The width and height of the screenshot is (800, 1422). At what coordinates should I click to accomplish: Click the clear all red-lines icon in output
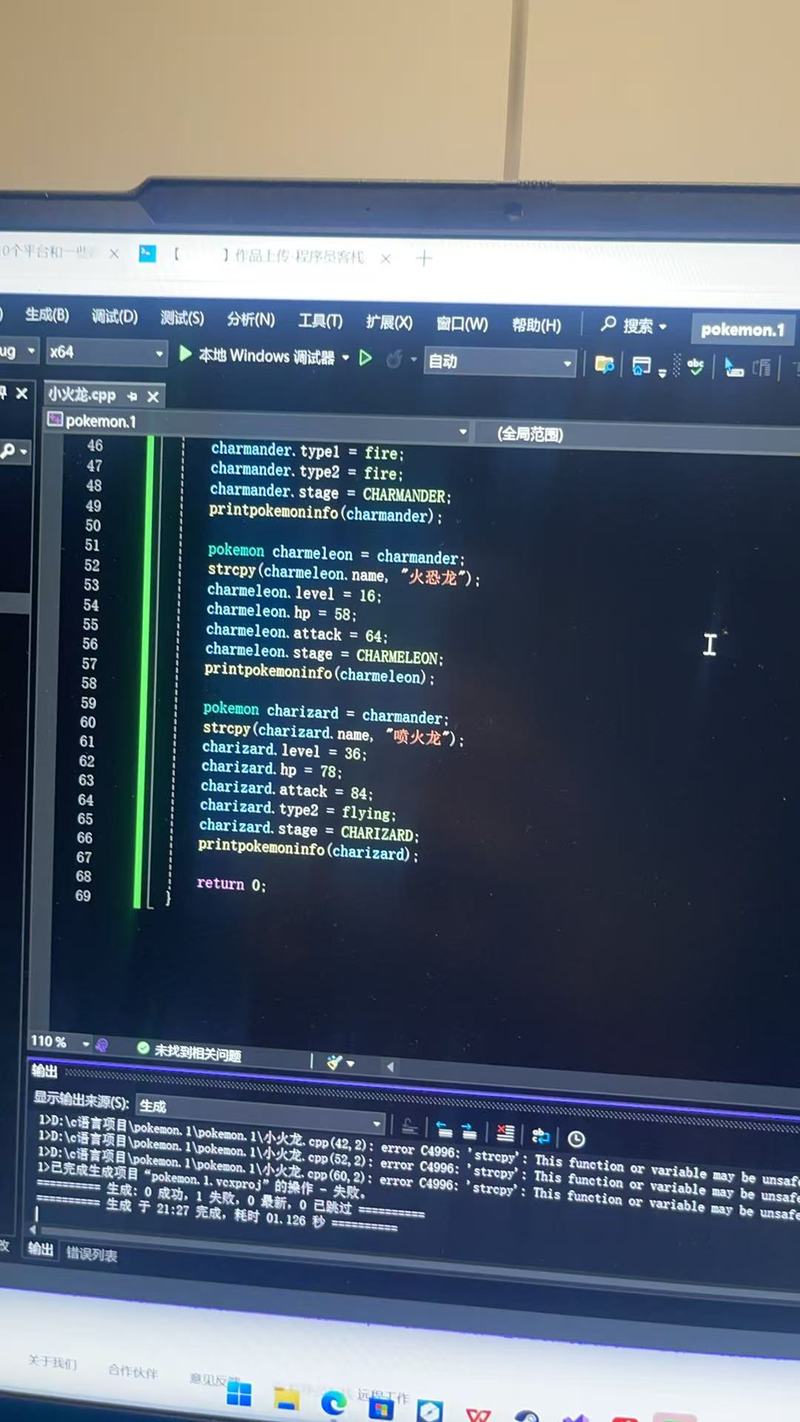pos(505,1134)
